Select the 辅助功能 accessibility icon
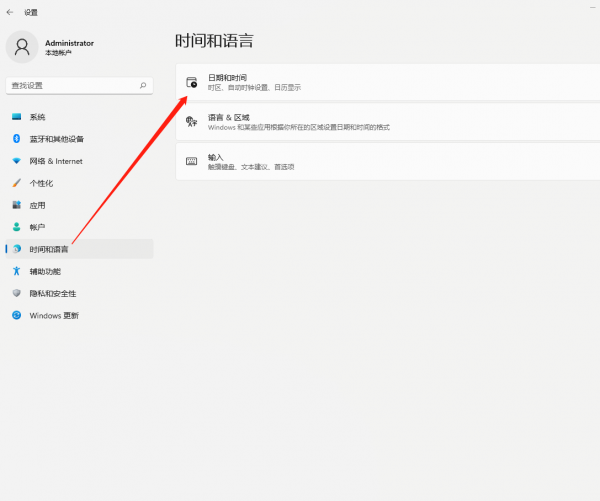 click(16, 271)
